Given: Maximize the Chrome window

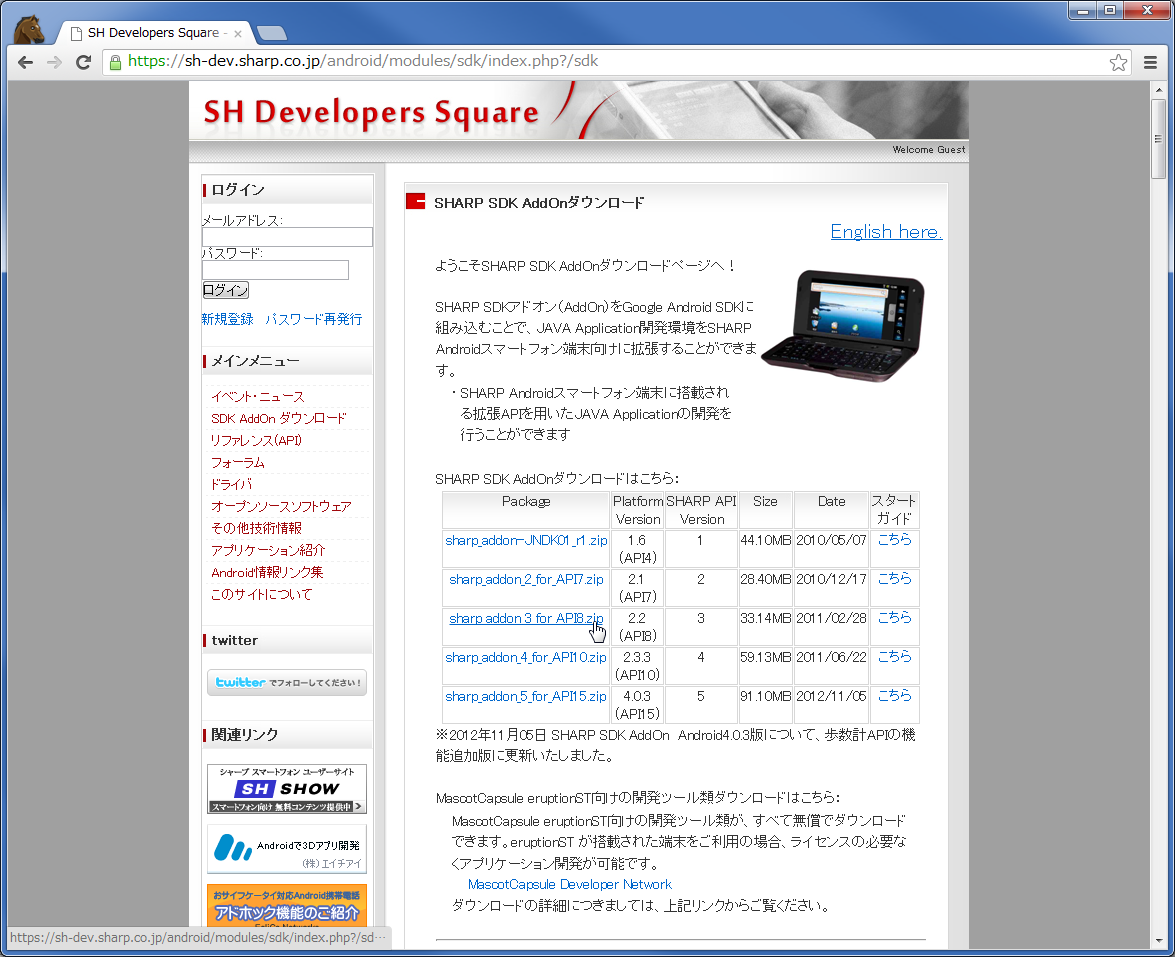Looking at the screenshot, I should 1110,10.
